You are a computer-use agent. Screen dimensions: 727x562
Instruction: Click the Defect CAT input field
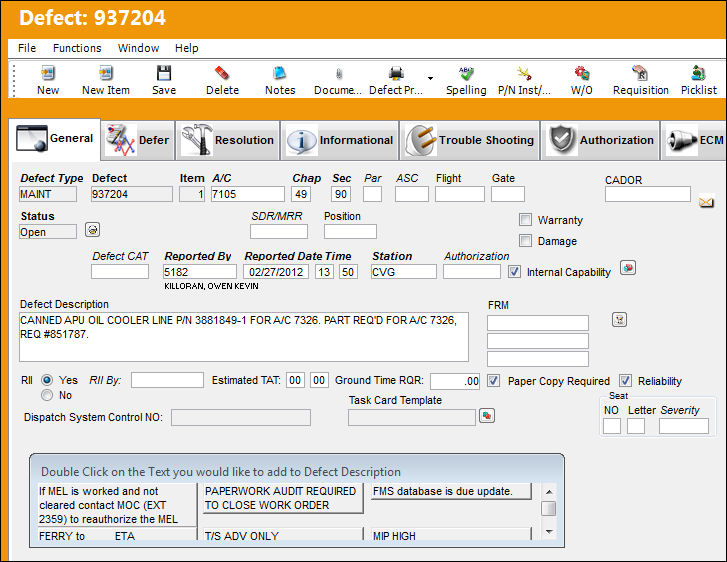point(120,271)
